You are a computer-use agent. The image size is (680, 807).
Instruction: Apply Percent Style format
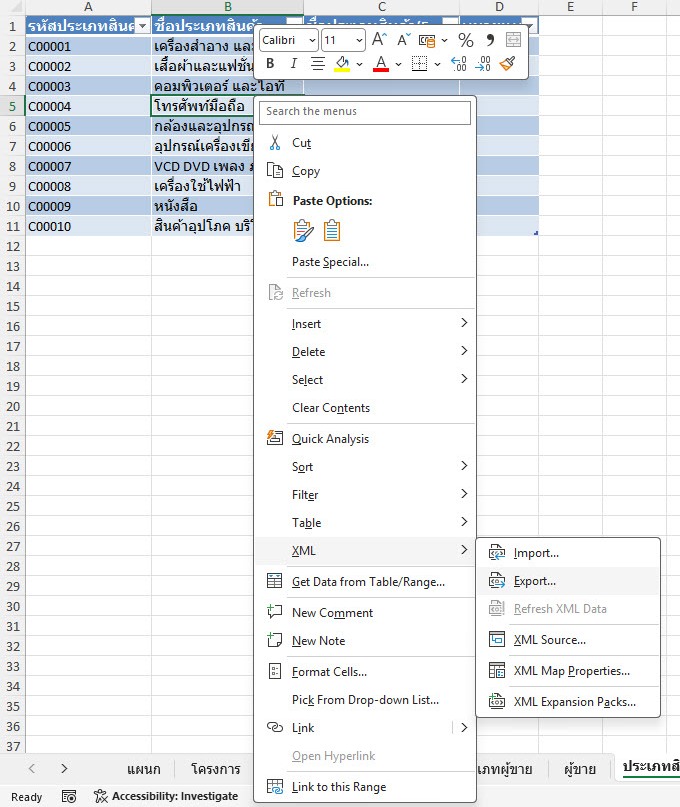466,40
